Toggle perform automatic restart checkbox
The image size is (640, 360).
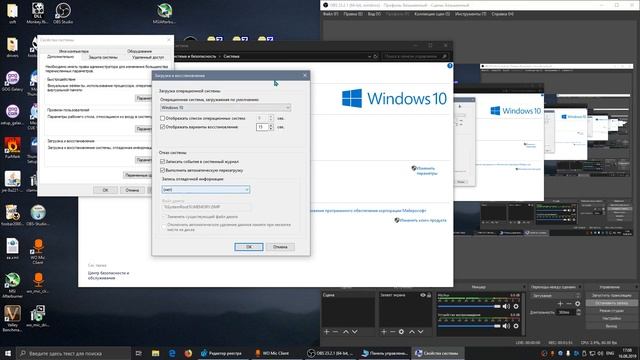click(x=162, y=170)
